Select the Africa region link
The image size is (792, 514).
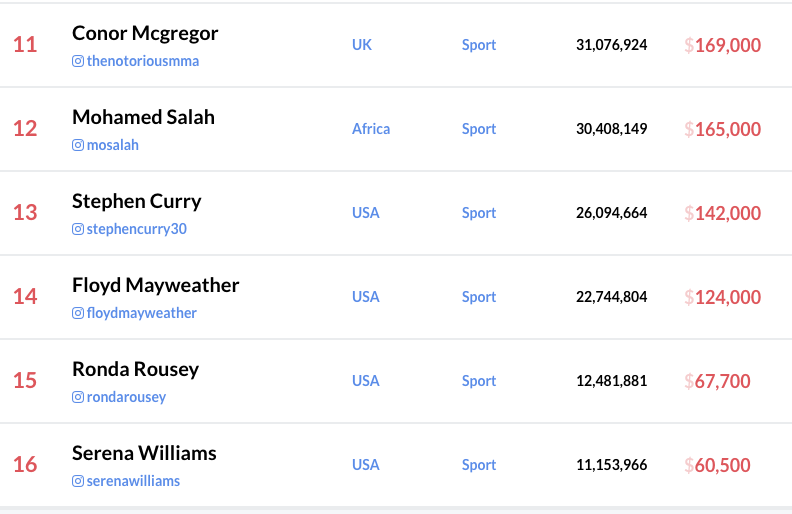coord(371,129)
